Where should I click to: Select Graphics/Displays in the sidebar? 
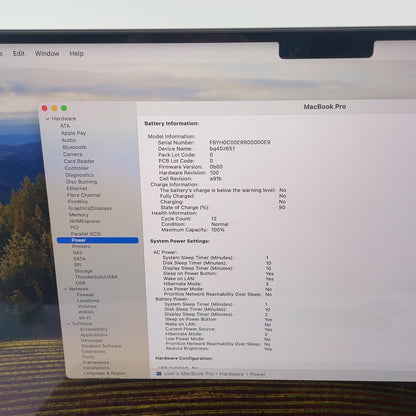90,208
